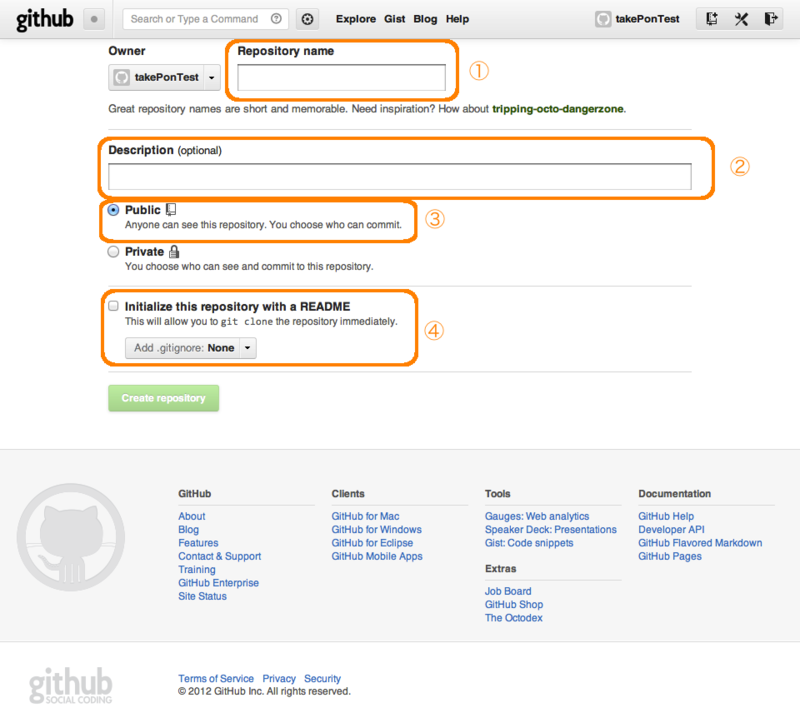Screen dimensions: 800x713
Task: Click the Octocat logo in footer
Action: point(70,537)
